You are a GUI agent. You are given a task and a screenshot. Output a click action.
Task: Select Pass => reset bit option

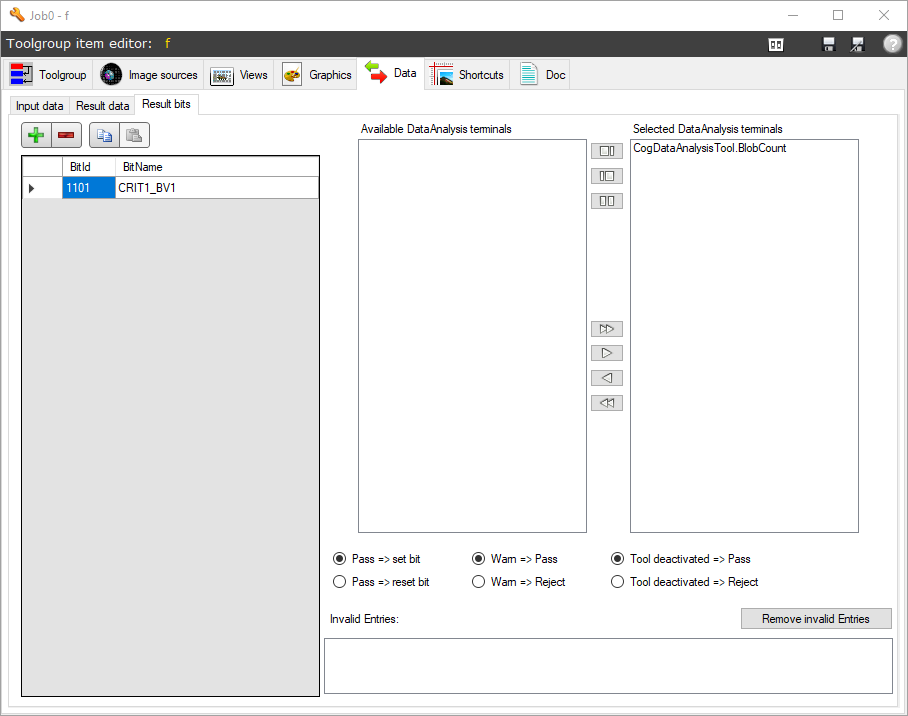(x=382, y=582)
